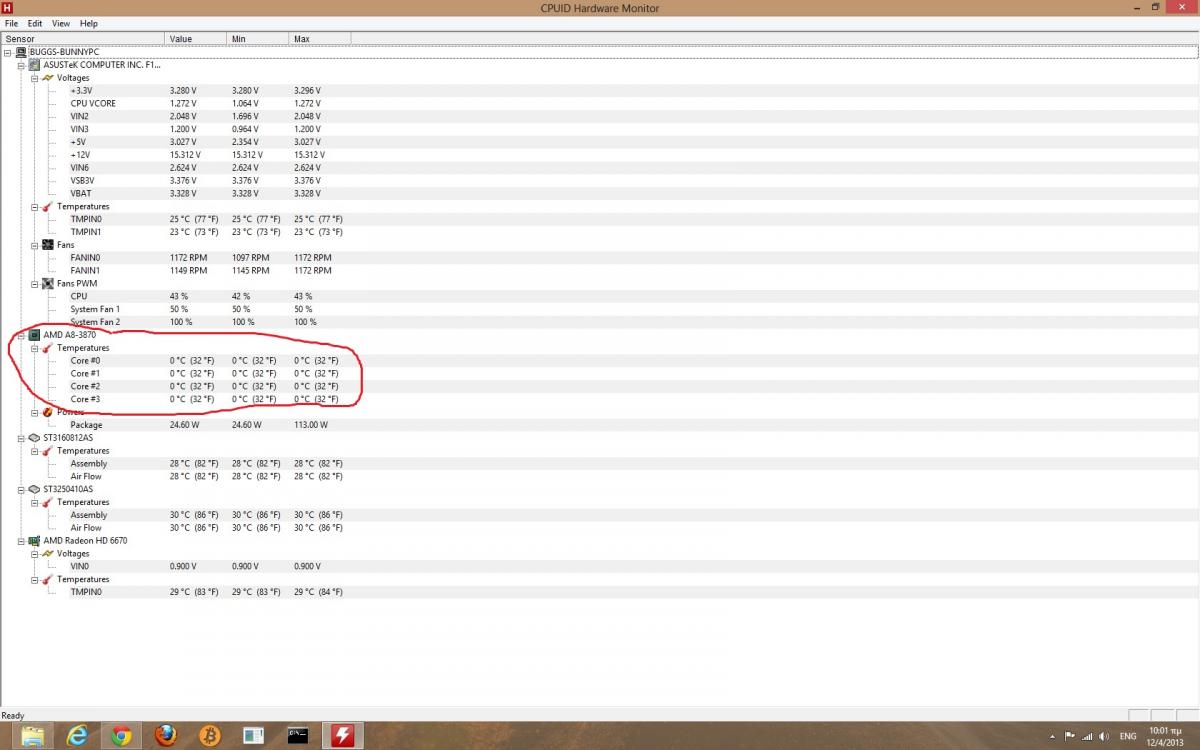Click the ASUSTeK motherboard icon
The width and height of the screenshot is (1200, 750).
(35, 65)
